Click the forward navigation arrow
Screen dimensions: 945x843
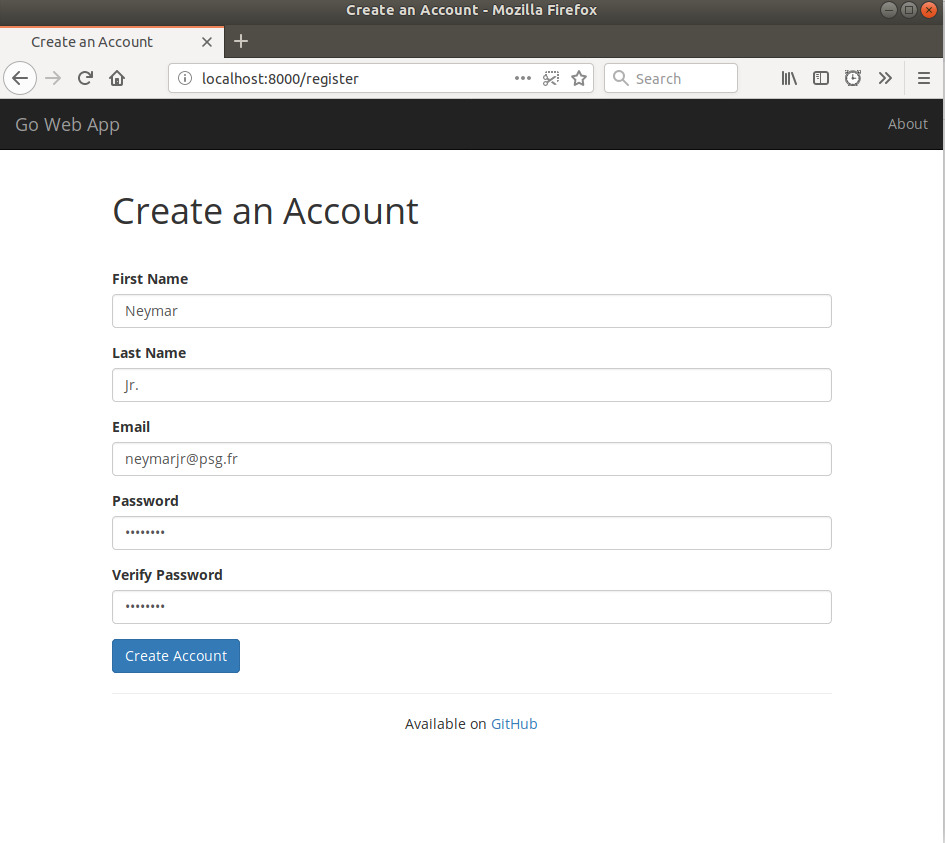[x=53, y=78]
